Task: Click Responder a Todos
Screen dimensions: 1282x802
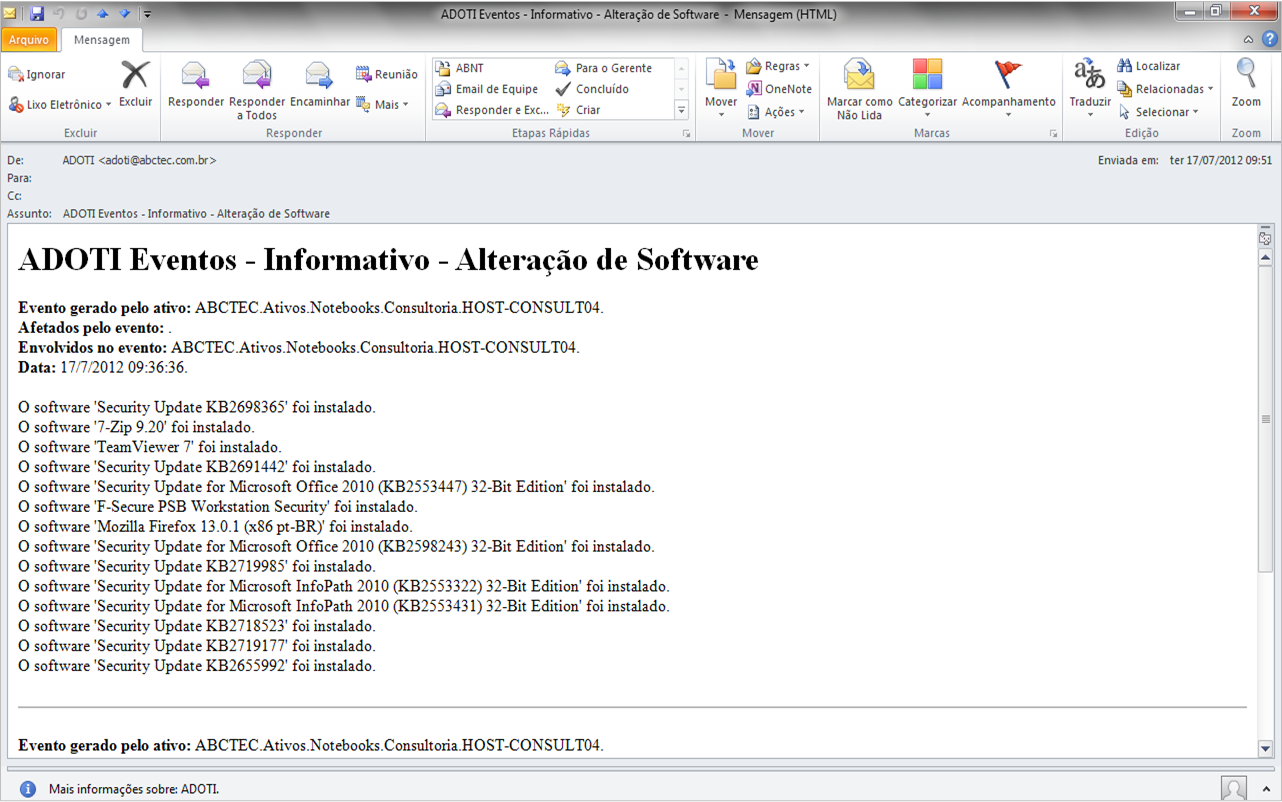Action: pyautogui.click(x=257, y=90)
